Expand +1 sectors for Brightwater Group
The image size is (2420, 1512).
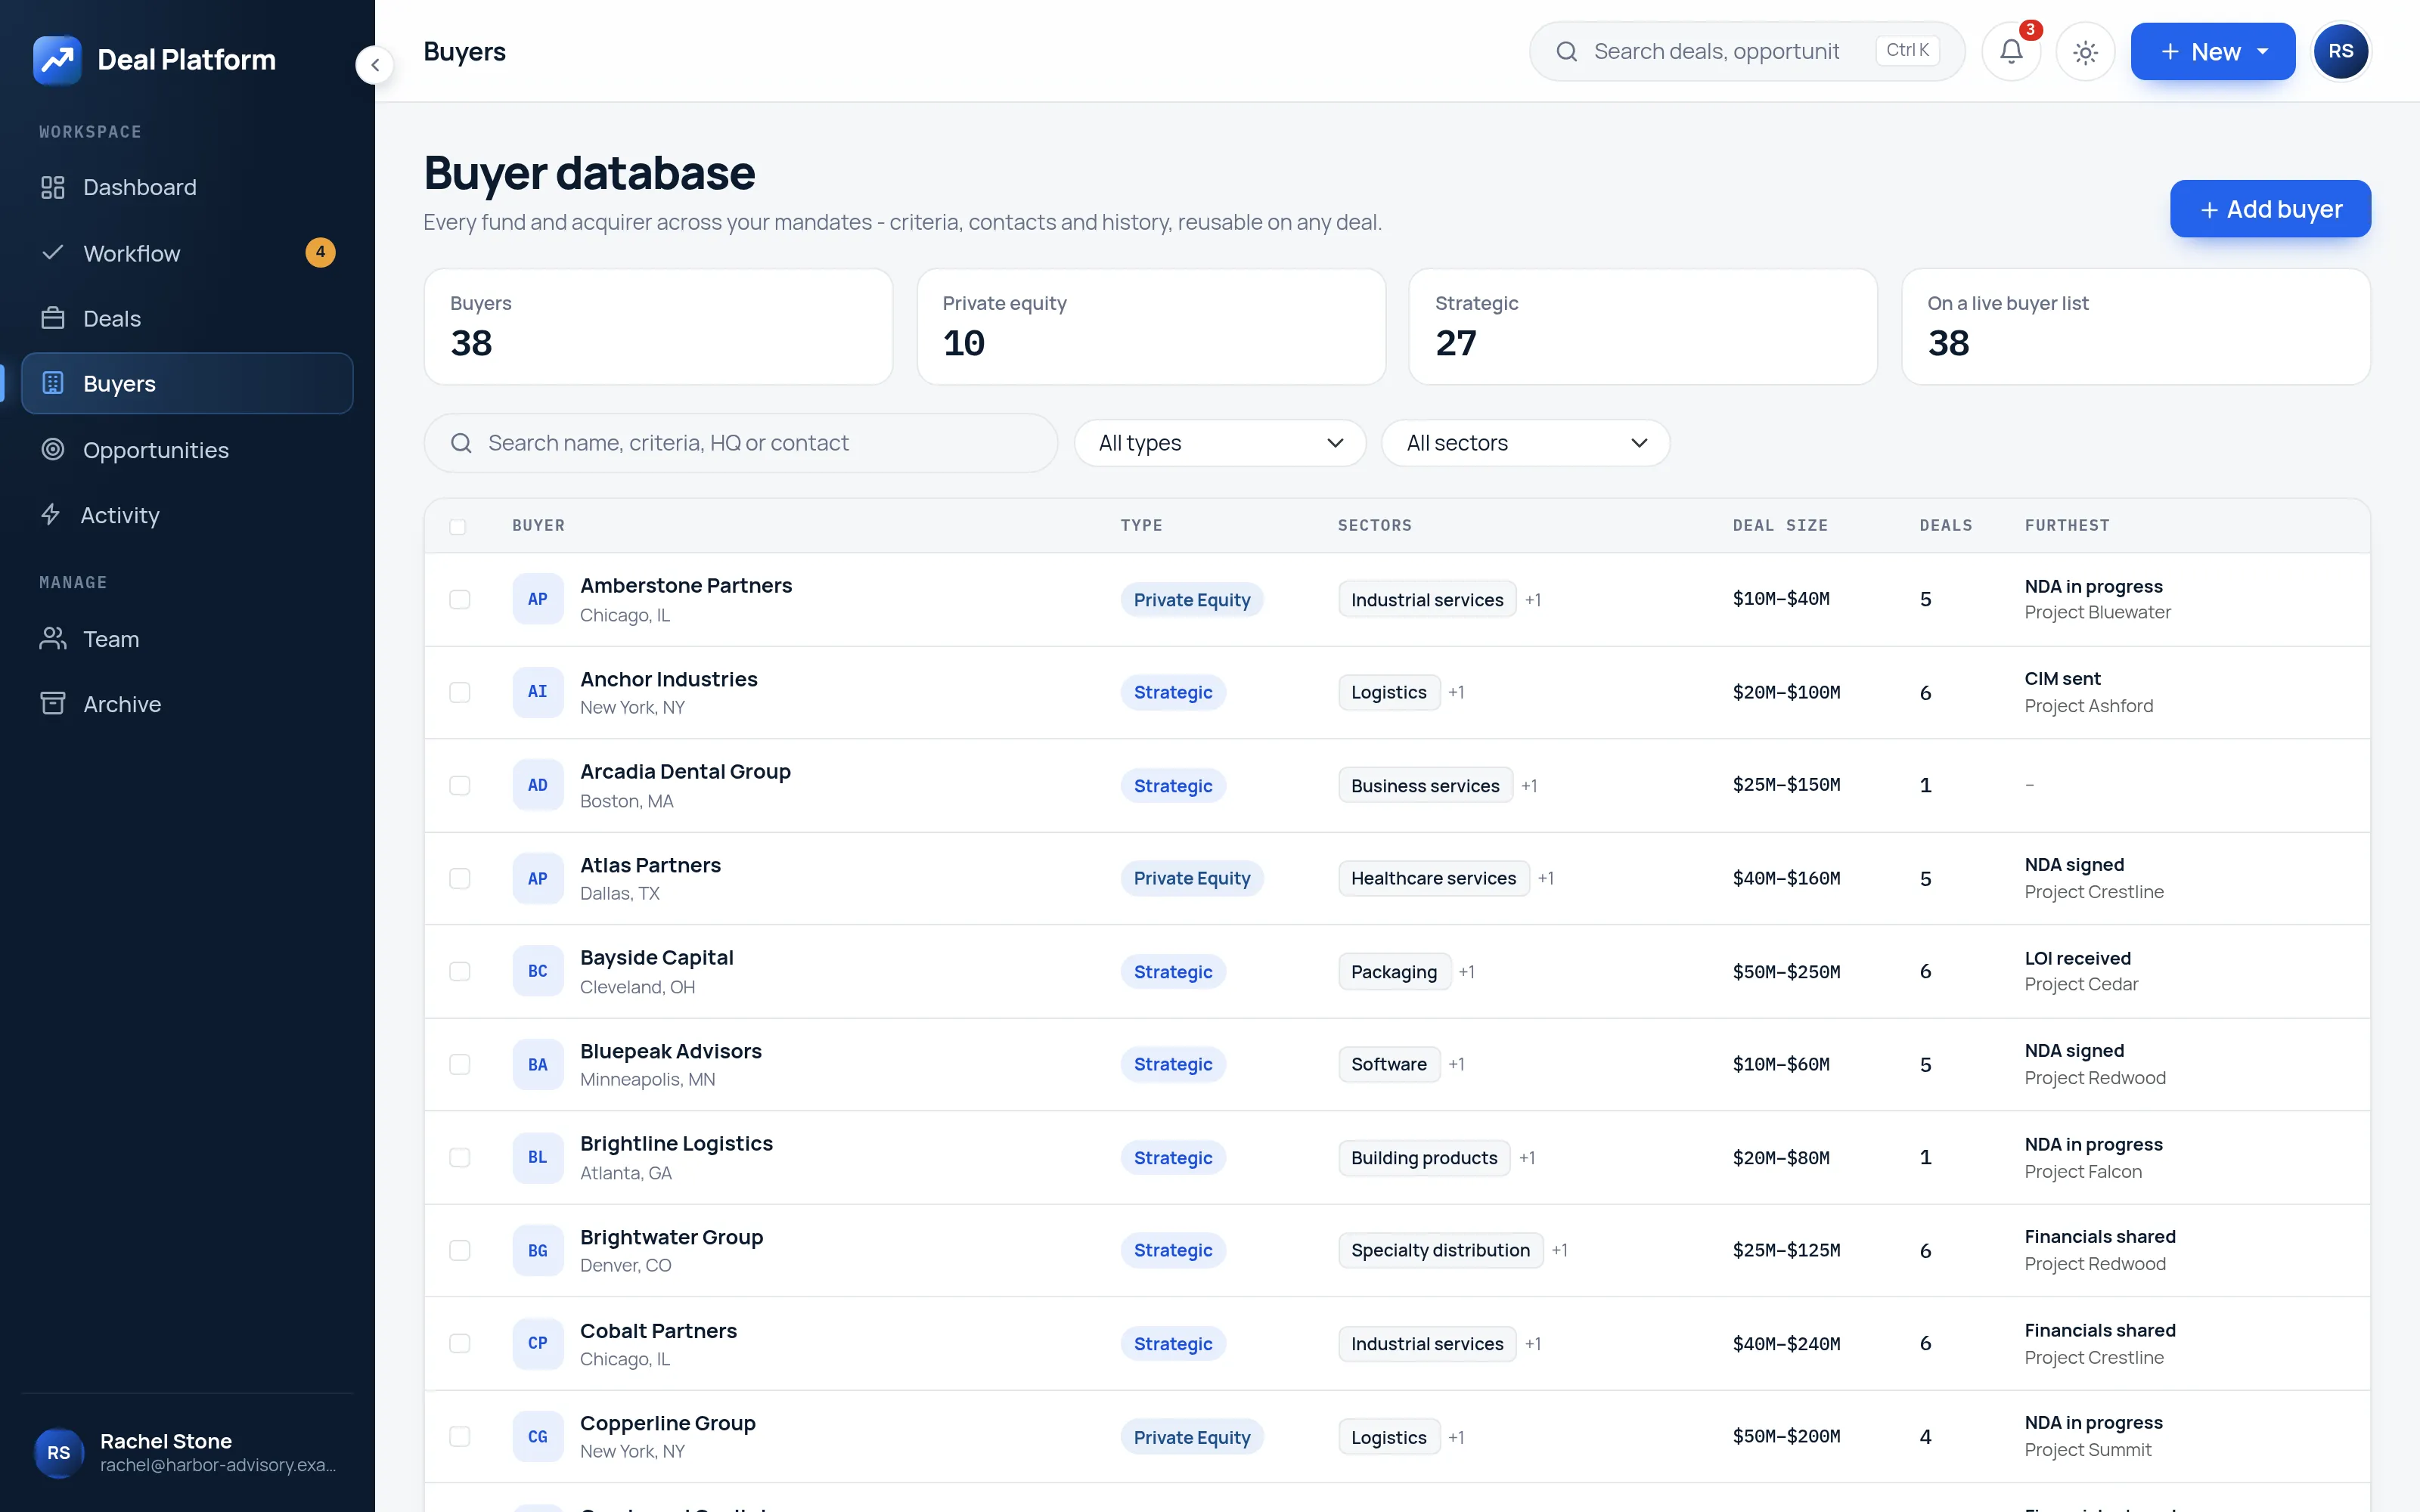(x=1560, y=1250)
